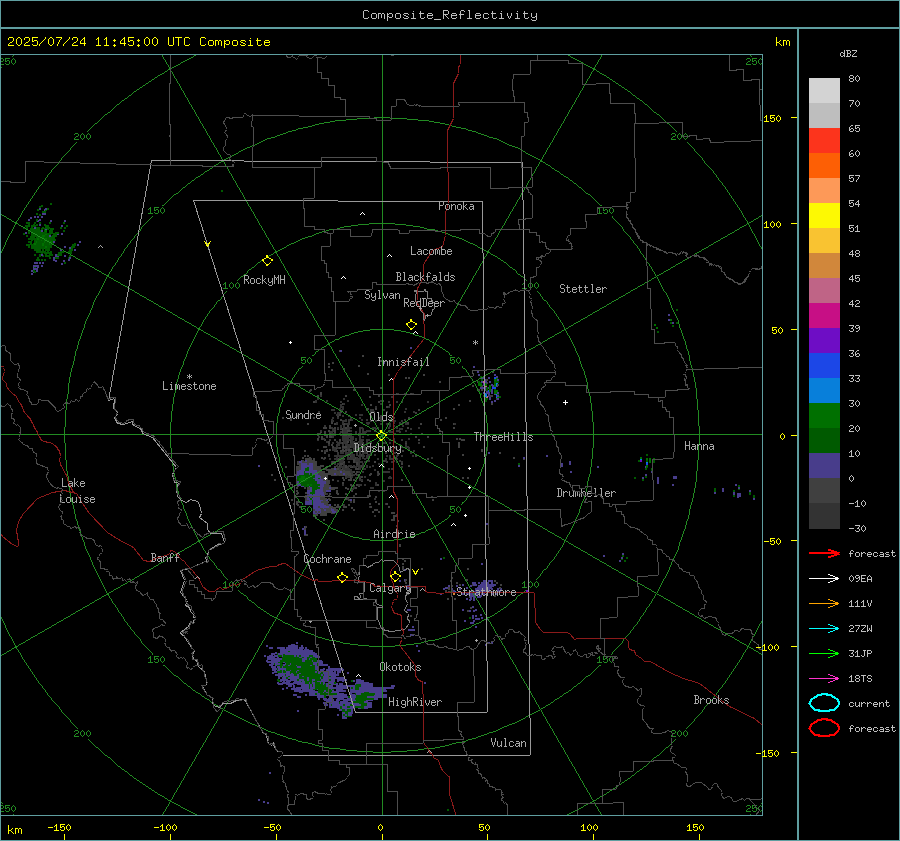Click the dBZ legend heading
The width and height of the screenshot is (900, 841).
coord(848,53)
